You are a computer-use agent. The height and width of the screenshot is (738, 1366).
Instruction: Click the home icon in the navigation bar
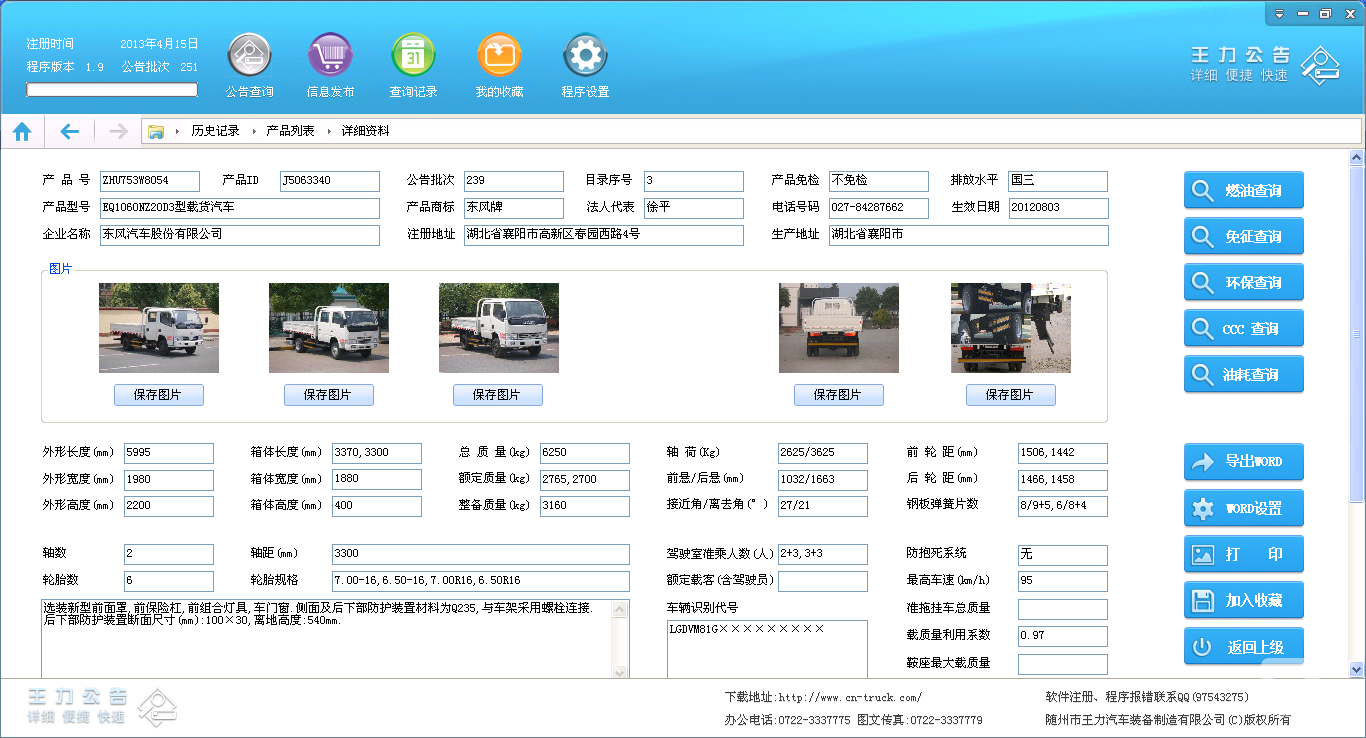coord(22,130)
